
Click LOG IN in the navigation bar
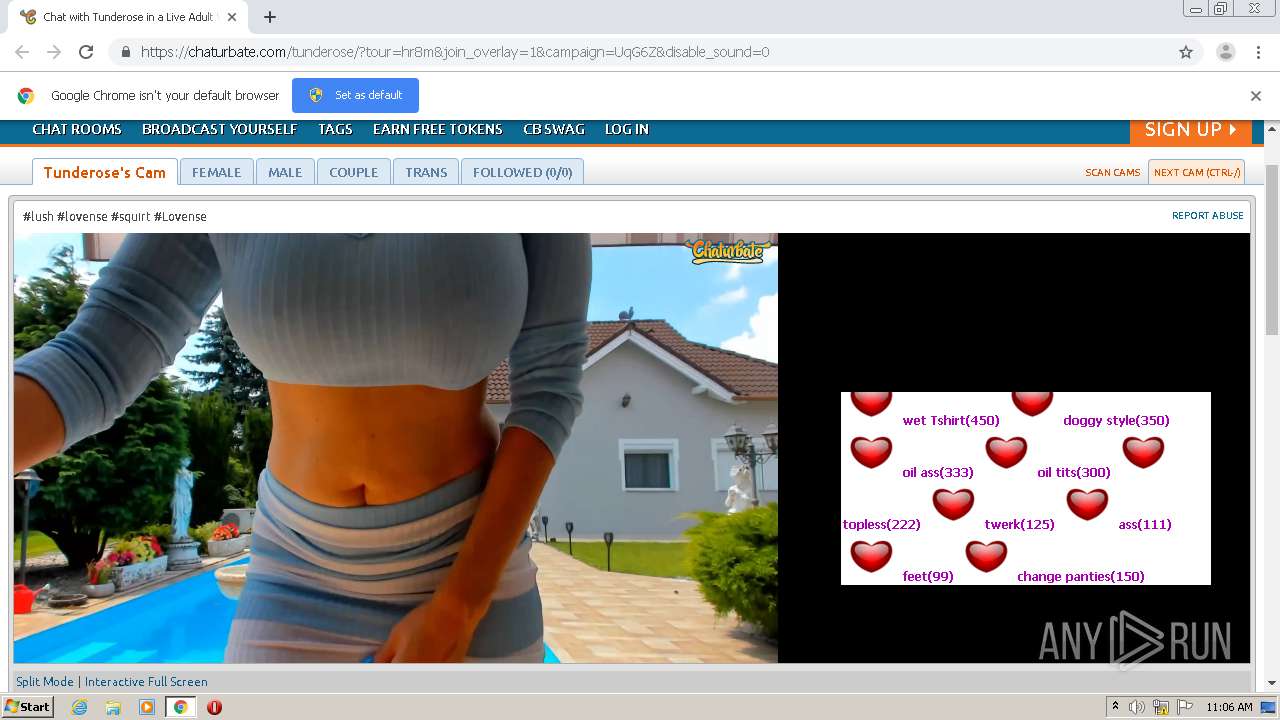627,129
